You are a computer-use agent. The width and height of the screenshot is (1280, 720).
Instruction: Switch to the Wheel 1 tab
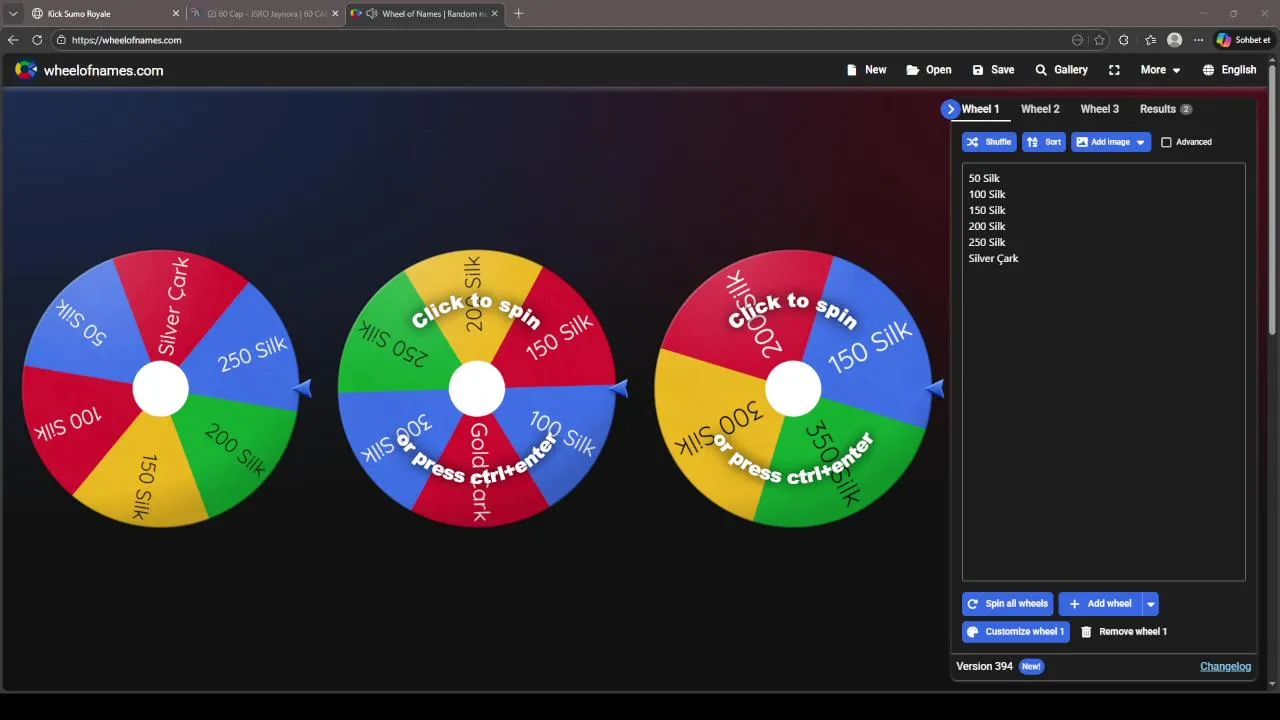(980, 109)
